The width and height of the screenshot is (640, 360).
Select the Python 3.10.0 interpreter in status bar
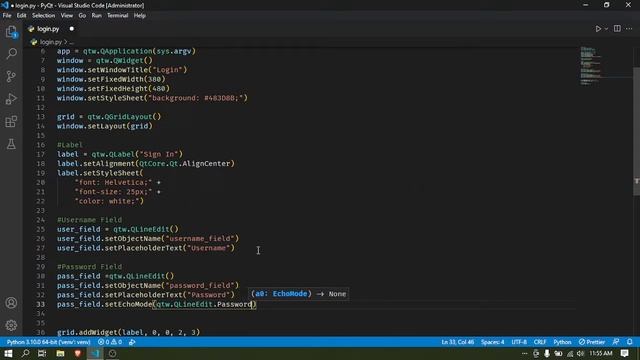48,342
